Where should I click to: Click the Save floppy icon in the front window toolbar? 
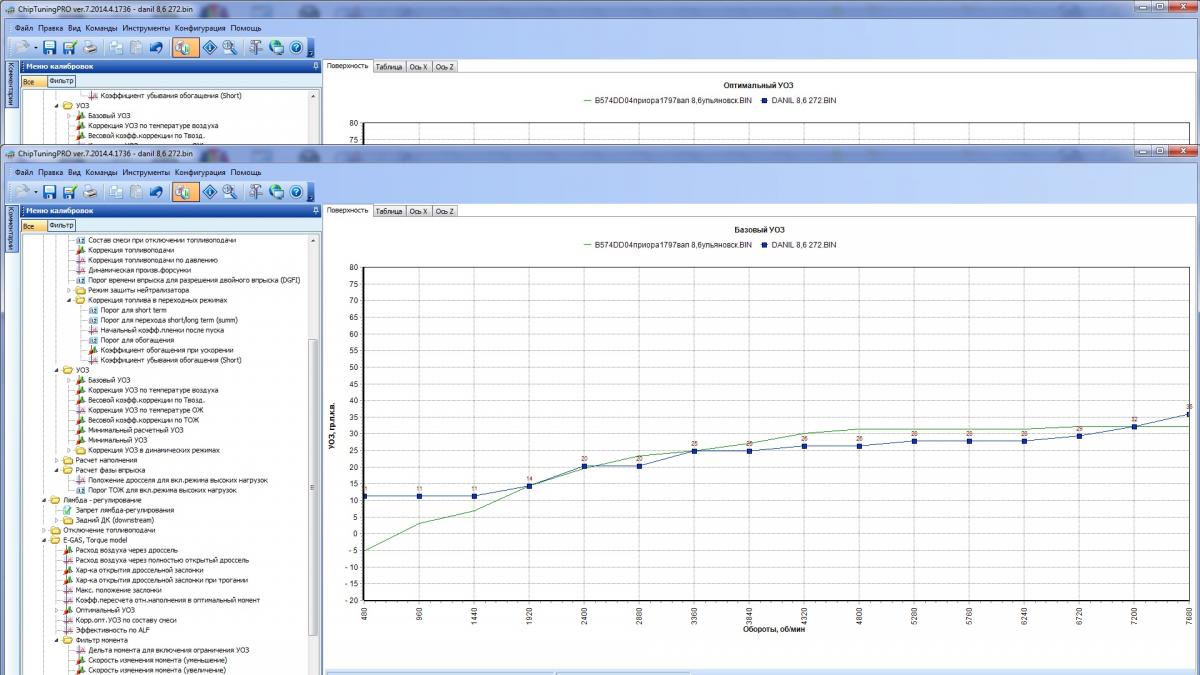click(50, 191)
